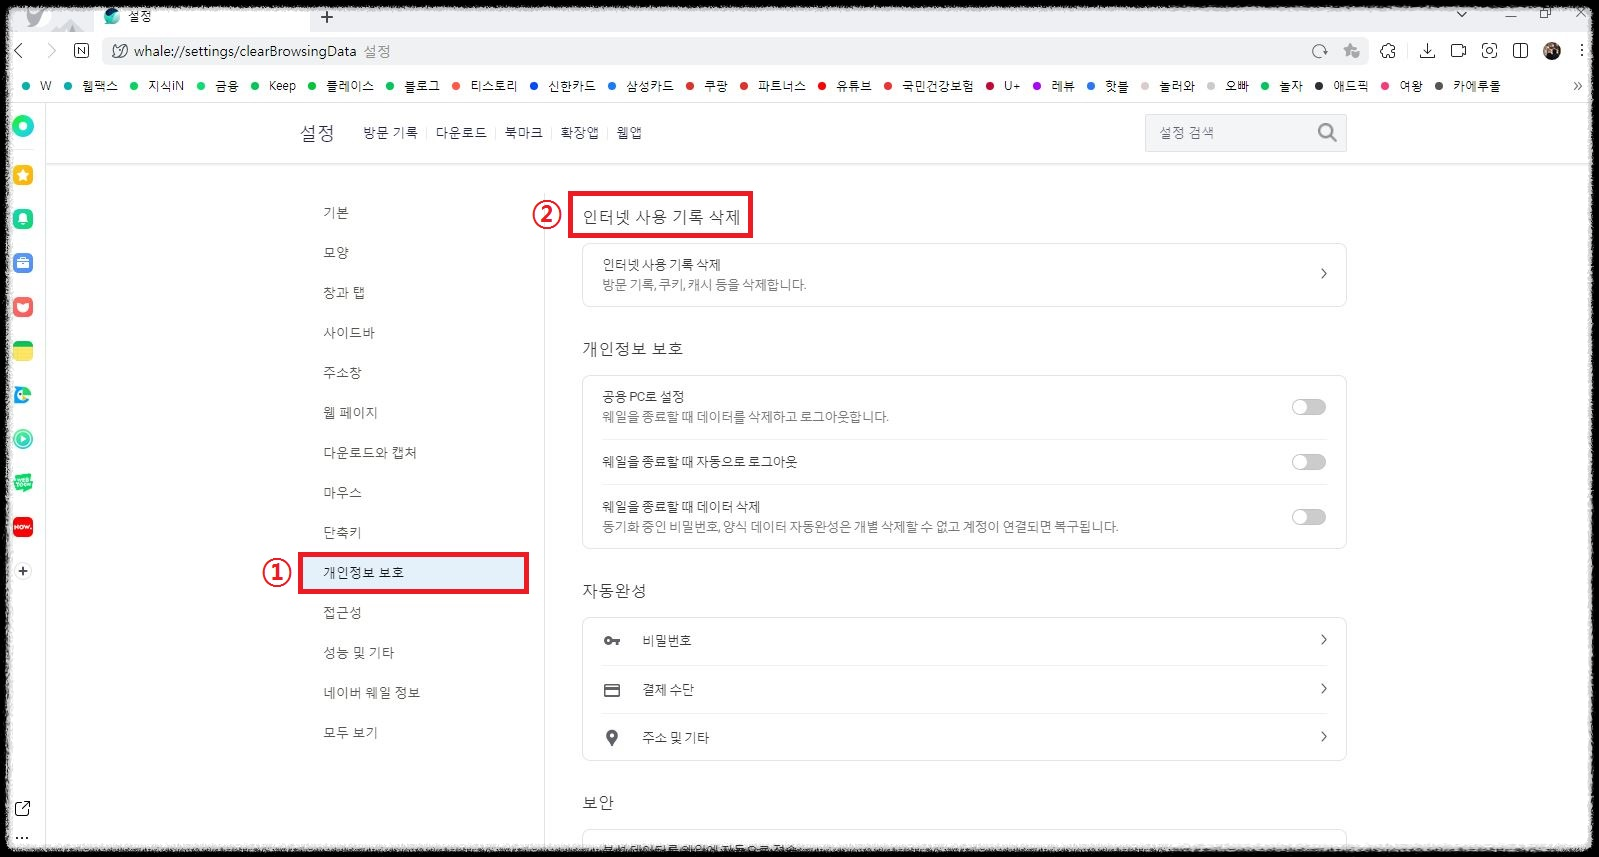1599x857 pixels.
Task: Add a sidebar app with plus
Action: 23,571
